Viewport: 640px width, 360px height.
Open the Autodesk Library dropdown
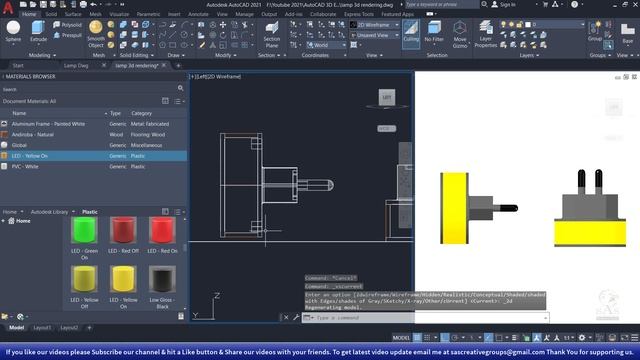53,212
